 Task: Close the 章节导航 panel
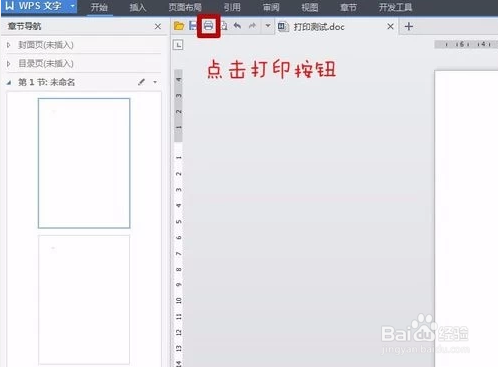[x=158, y=26]
